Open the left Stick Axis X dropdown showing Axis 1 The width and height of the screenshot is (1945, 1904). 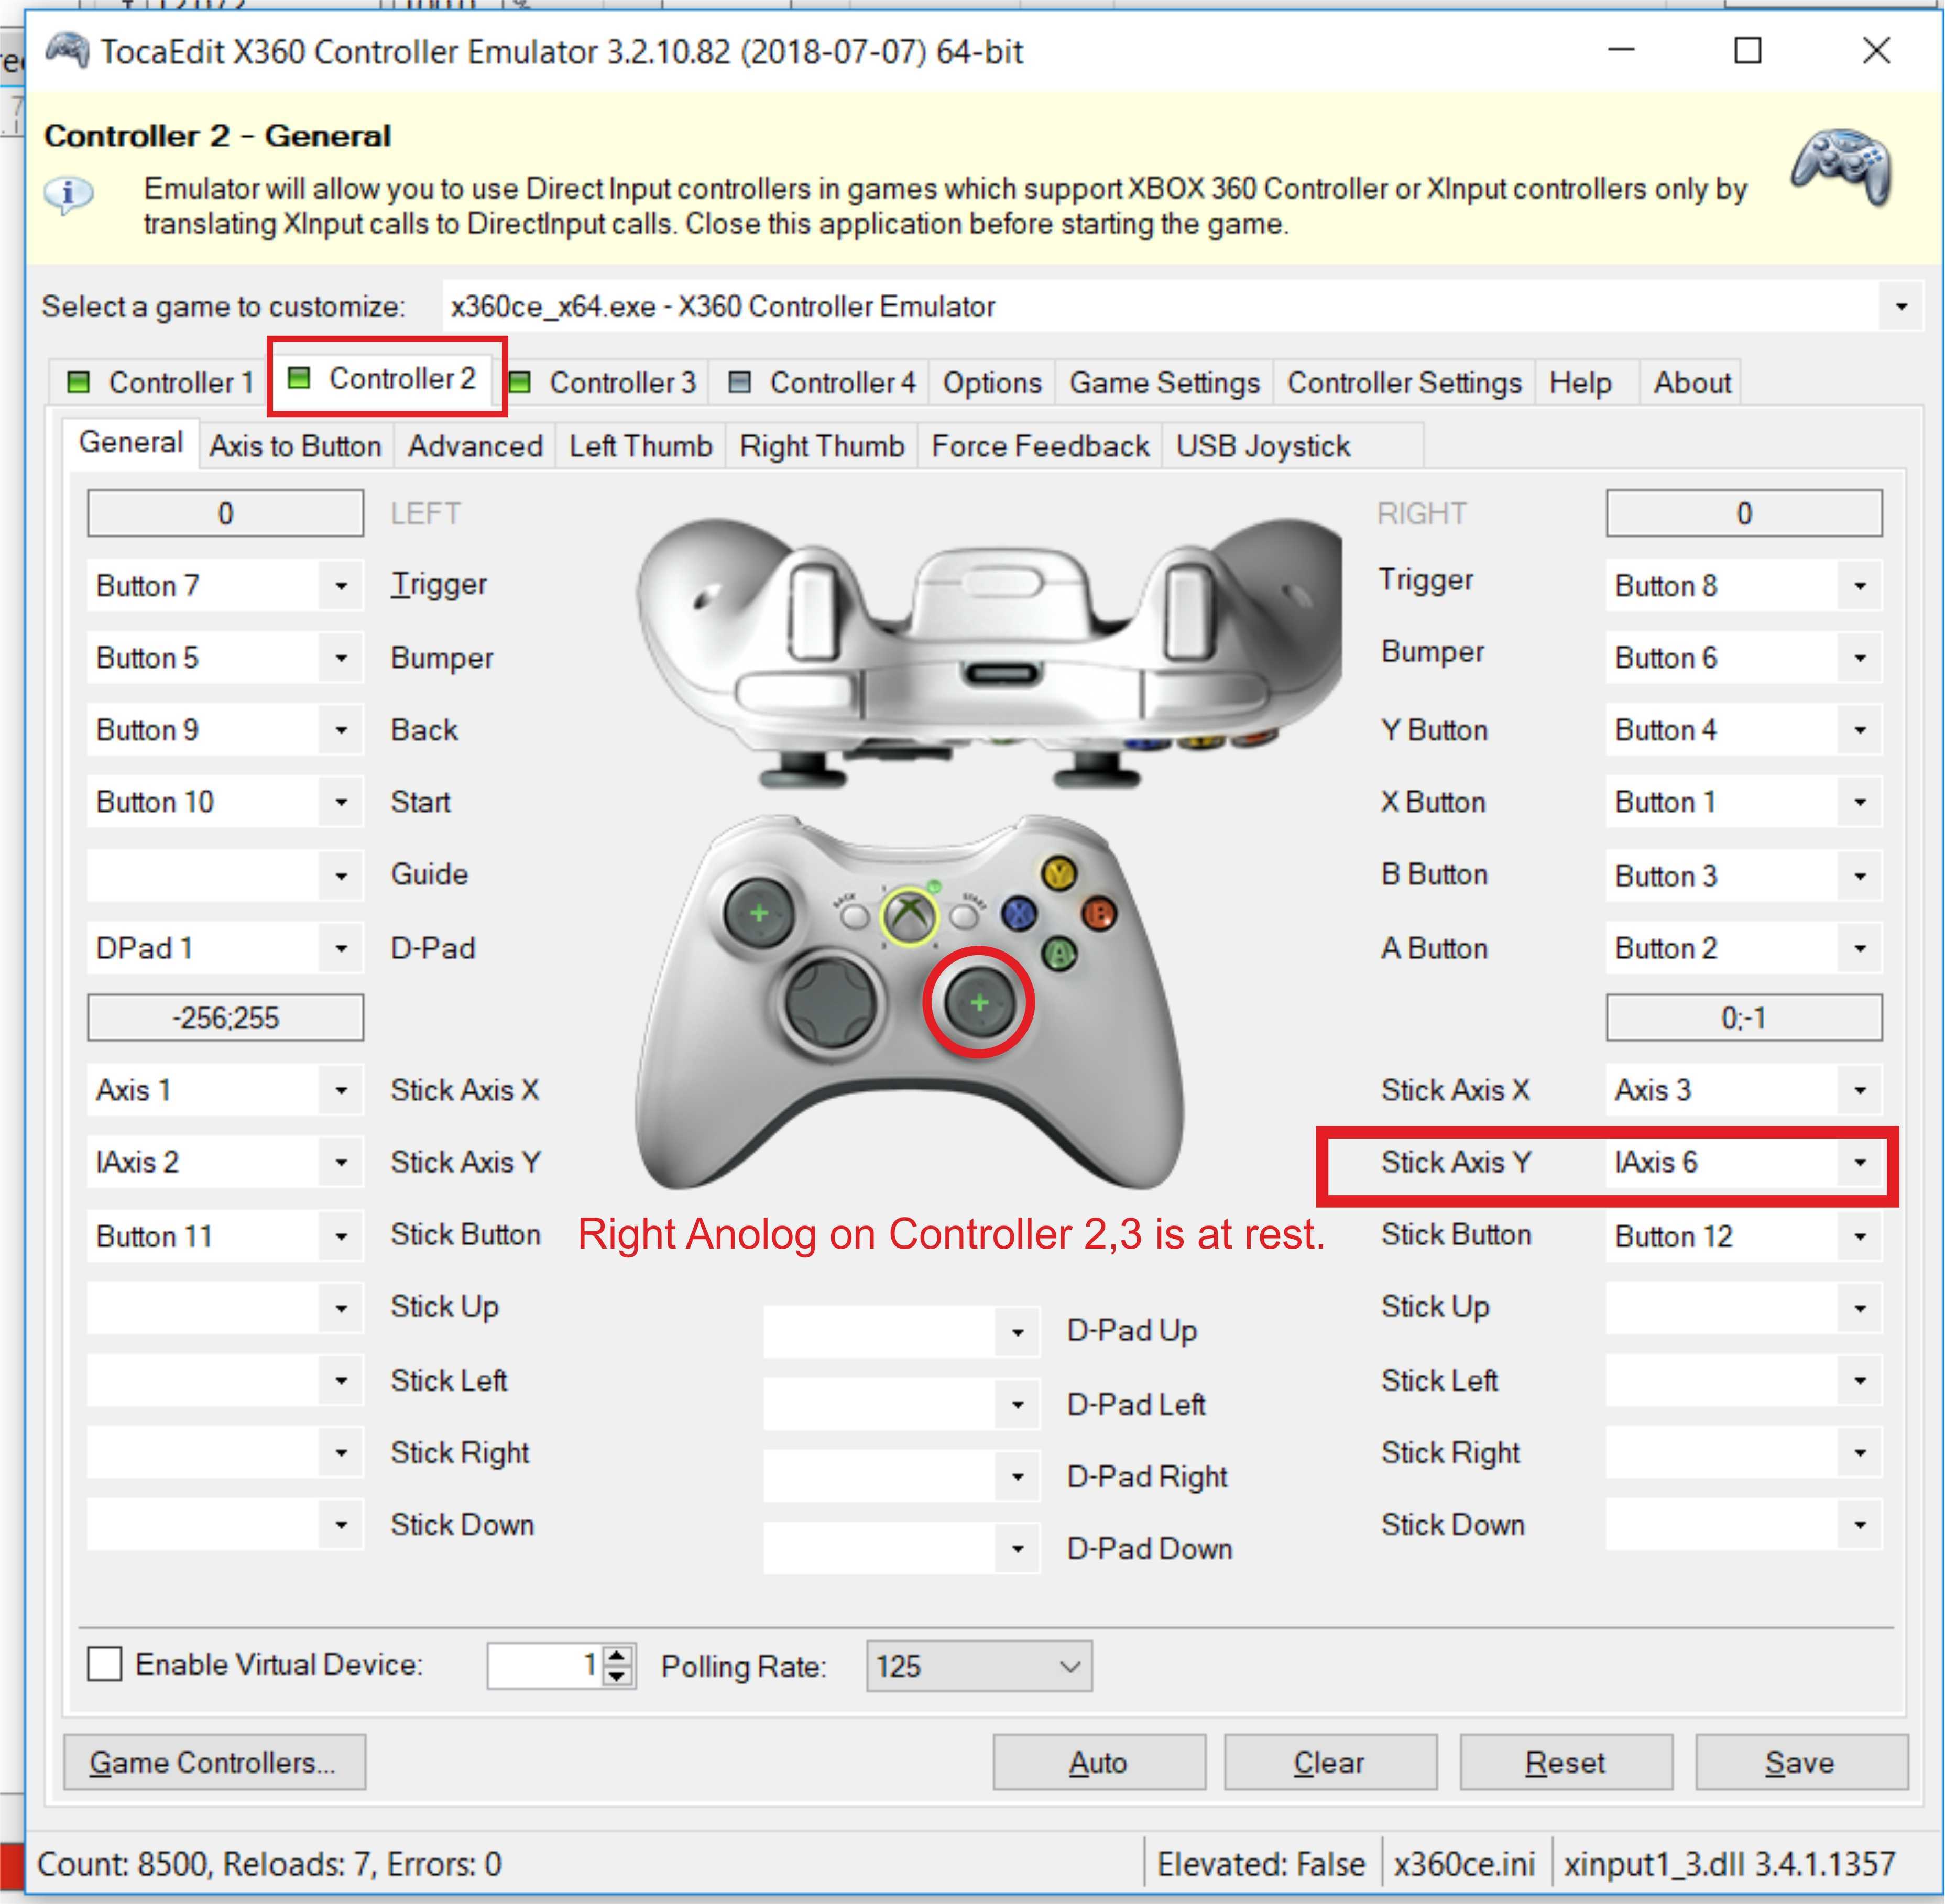click(x=340, y=1090)
